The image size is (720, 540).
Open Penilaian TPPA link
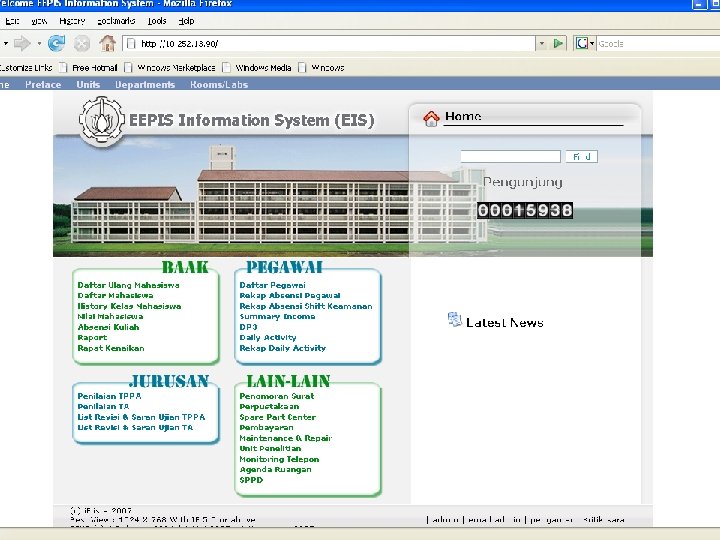109,396
